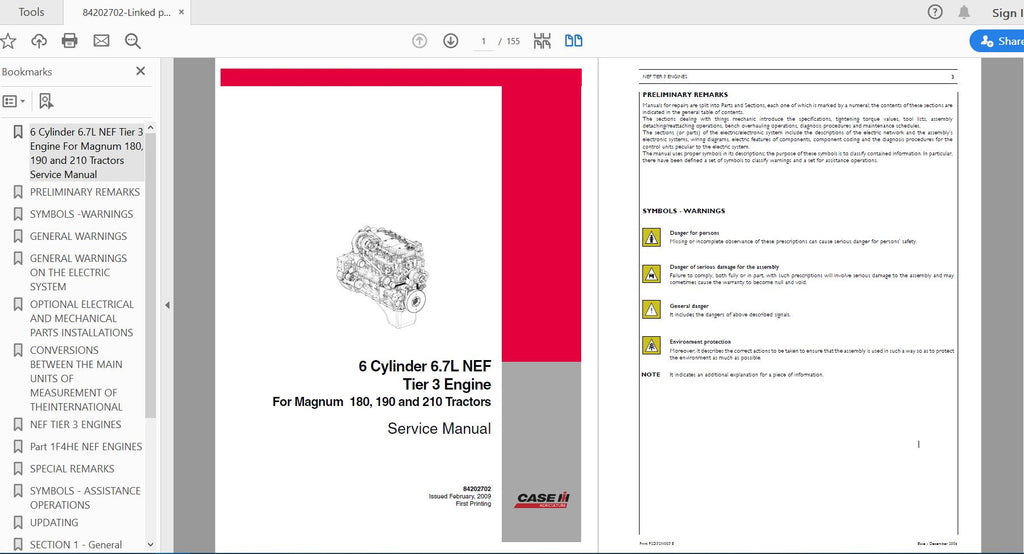The height and width of the screenshot is (554, 1024).
Task: Open SECTION 1 - General bookmark
Action: [x=76, y=545]
